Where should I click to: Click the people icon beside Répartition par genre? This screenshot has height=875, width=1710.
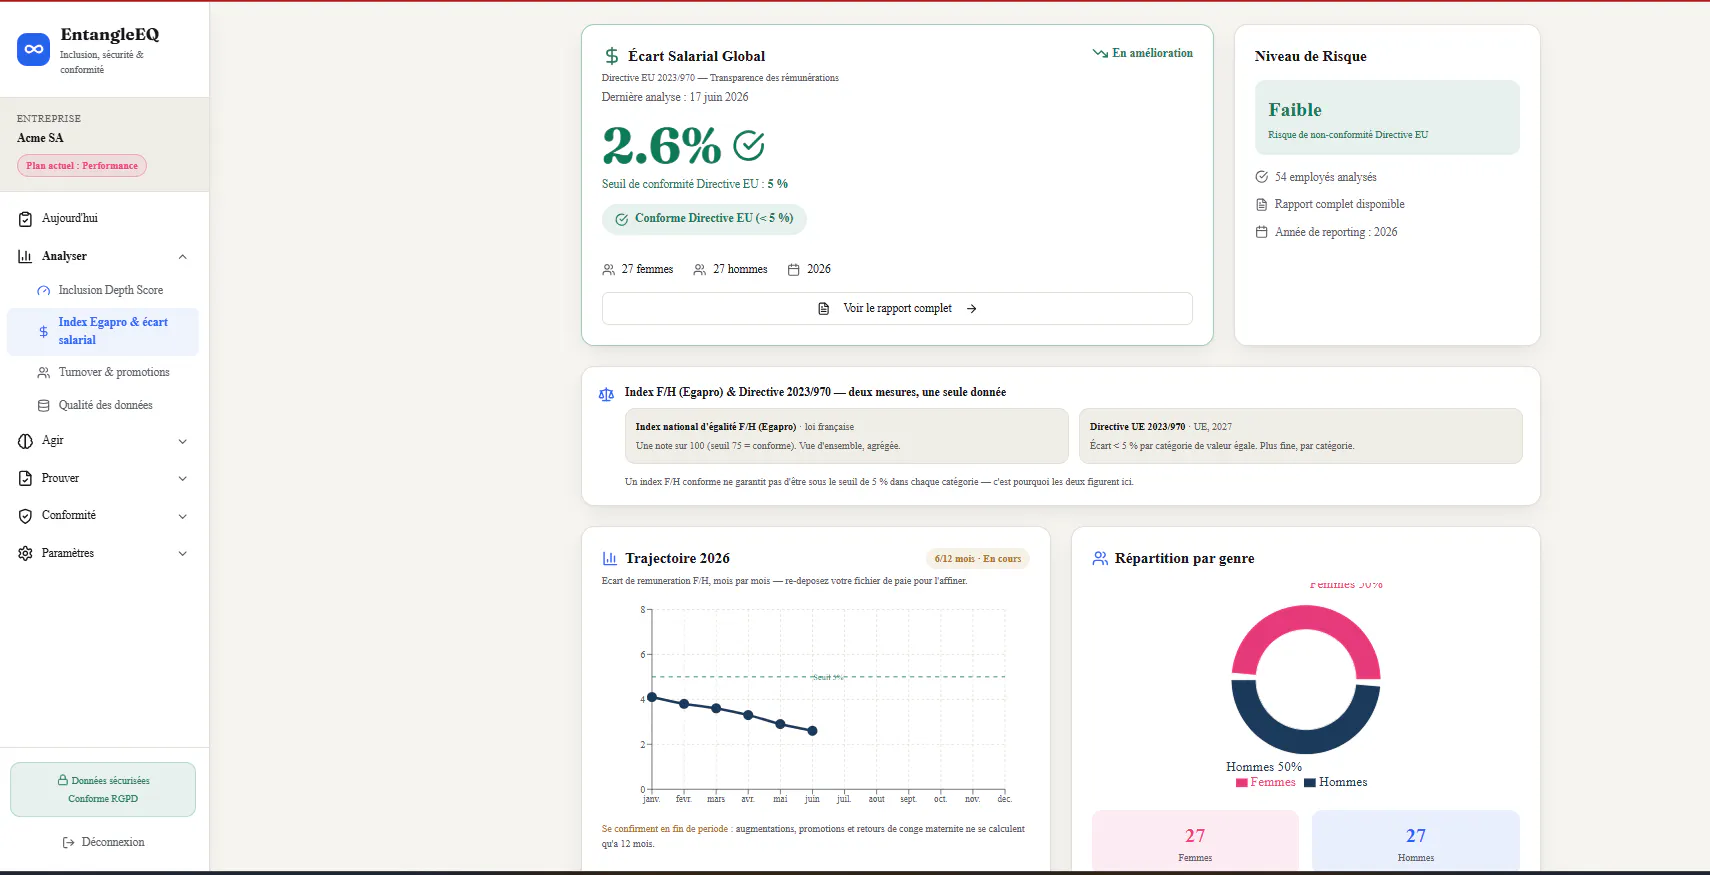tap(1100, 559)
